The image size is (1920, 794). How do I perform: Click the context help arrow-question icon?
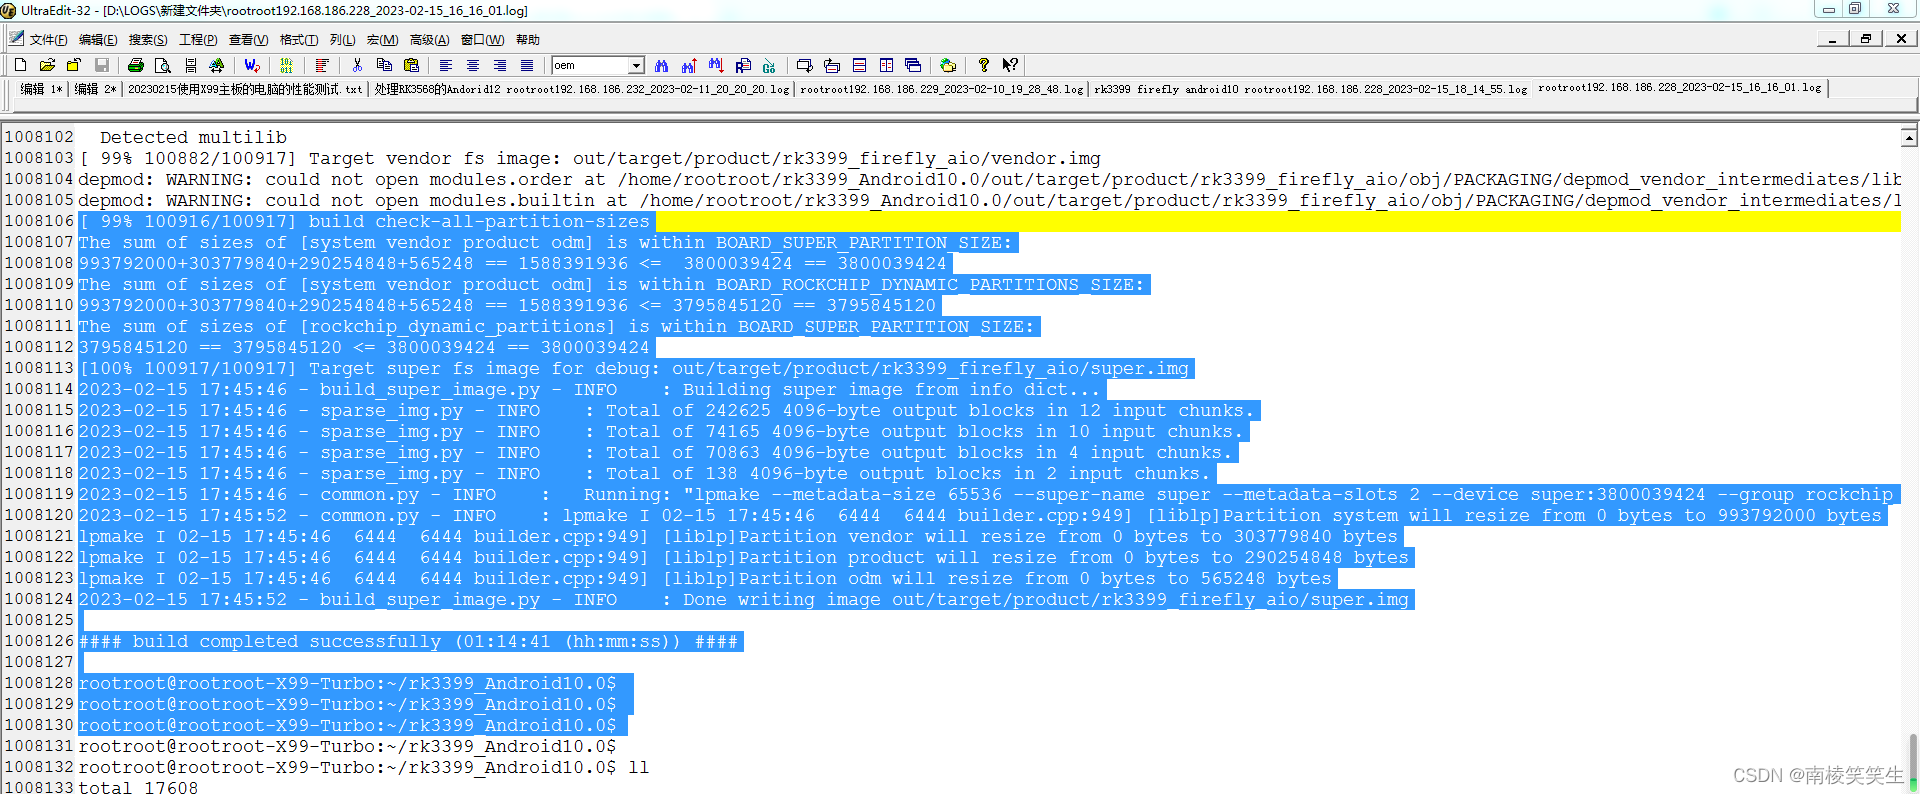[1011, 65]
